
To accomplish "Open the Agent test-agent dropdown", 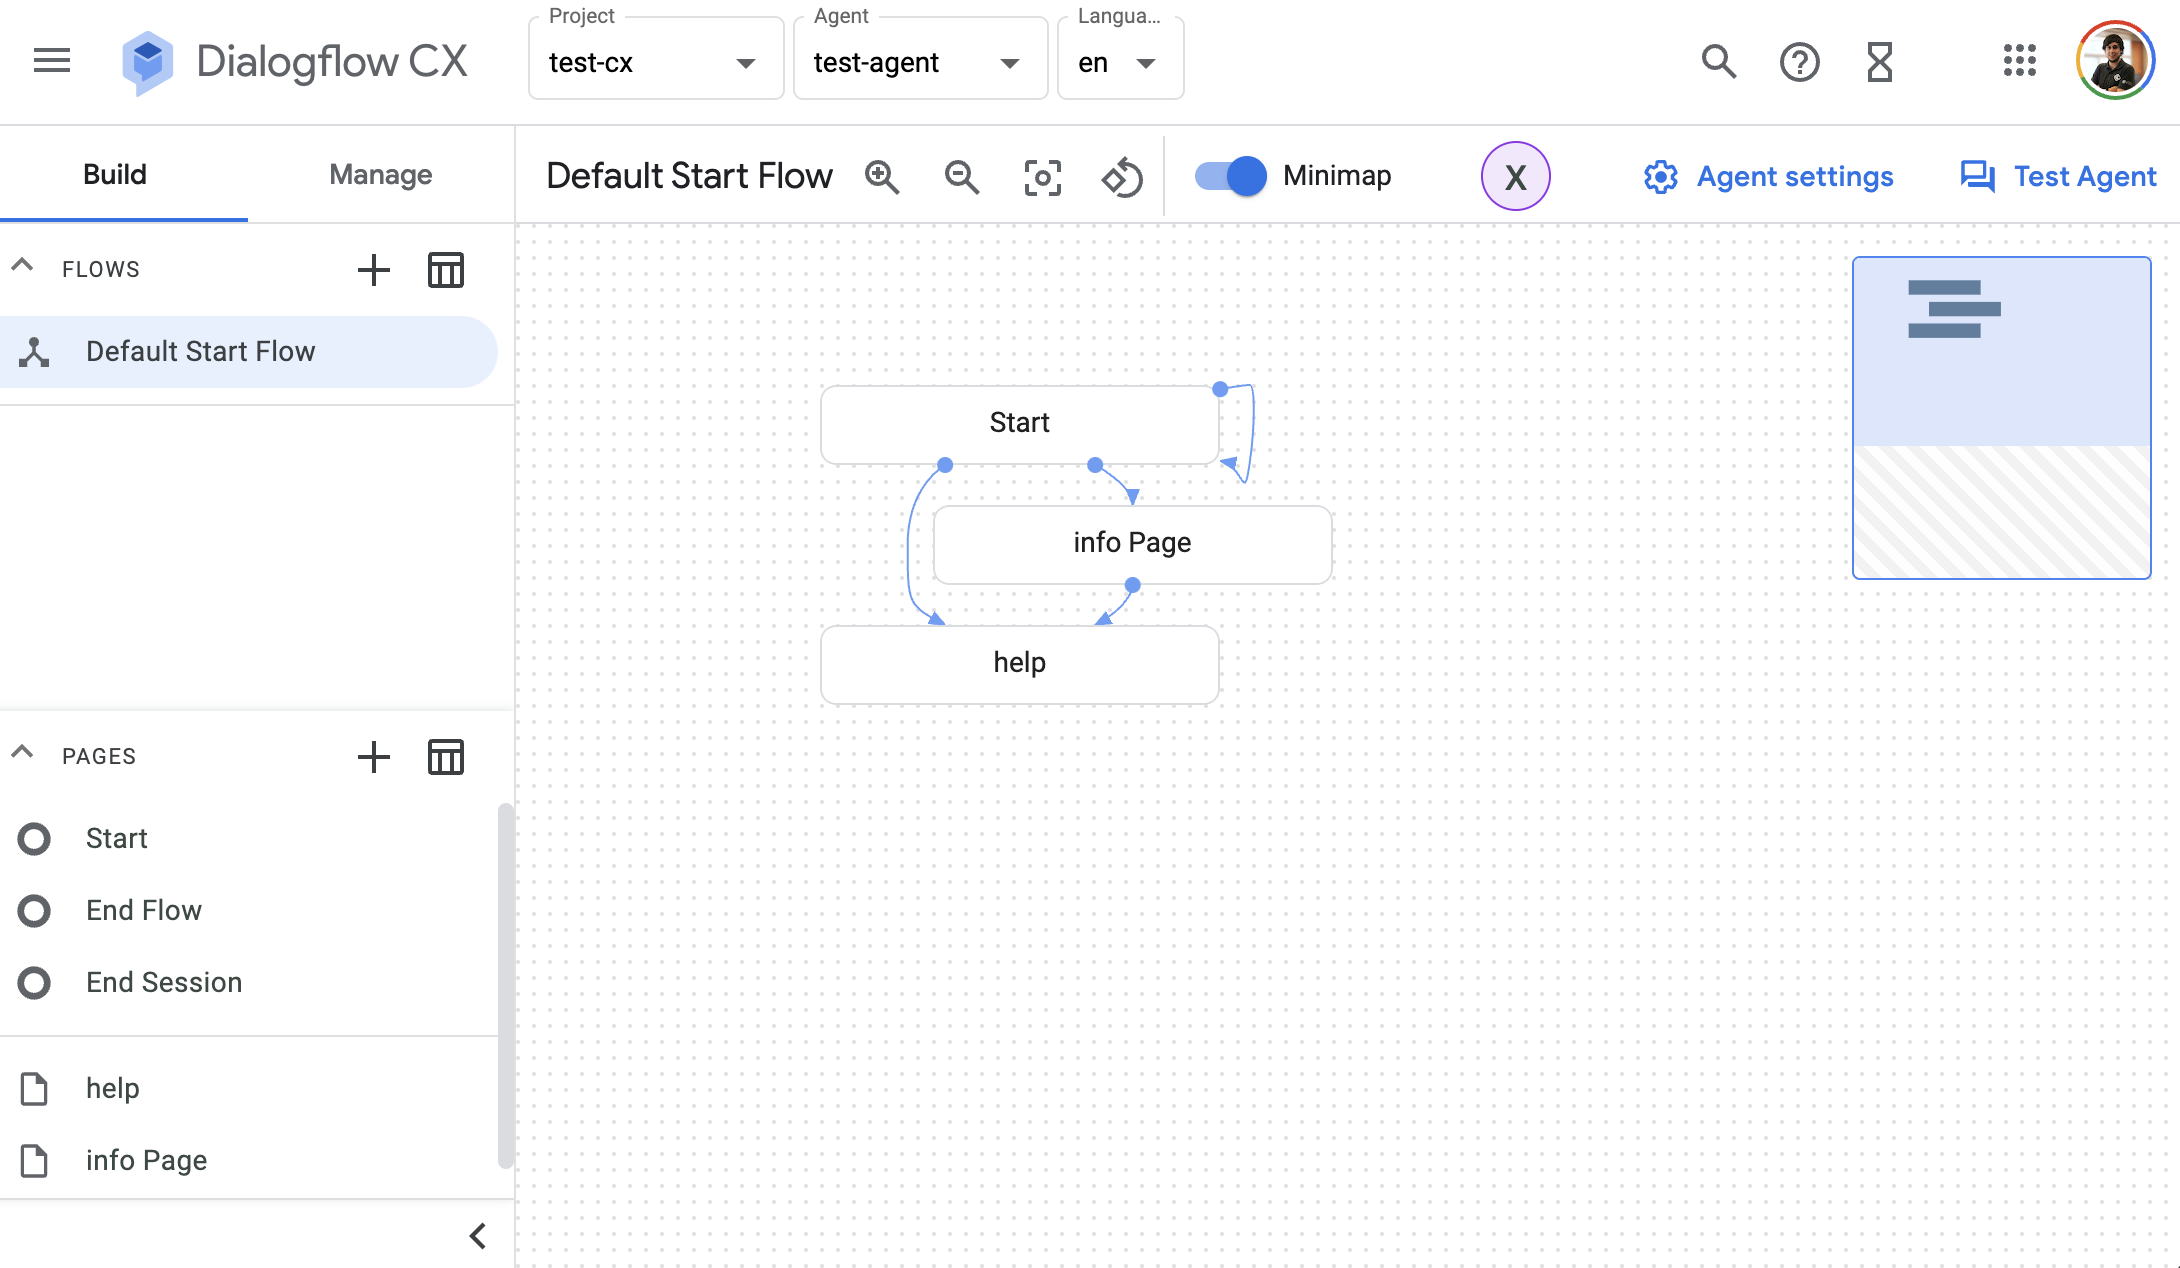I will 919,62.
